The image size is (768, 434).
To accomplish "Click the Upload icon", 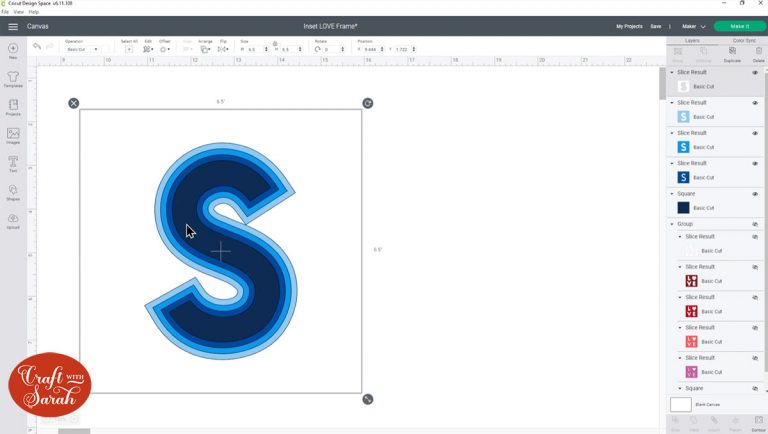I will pyautogui.click(x=13, y=218).
